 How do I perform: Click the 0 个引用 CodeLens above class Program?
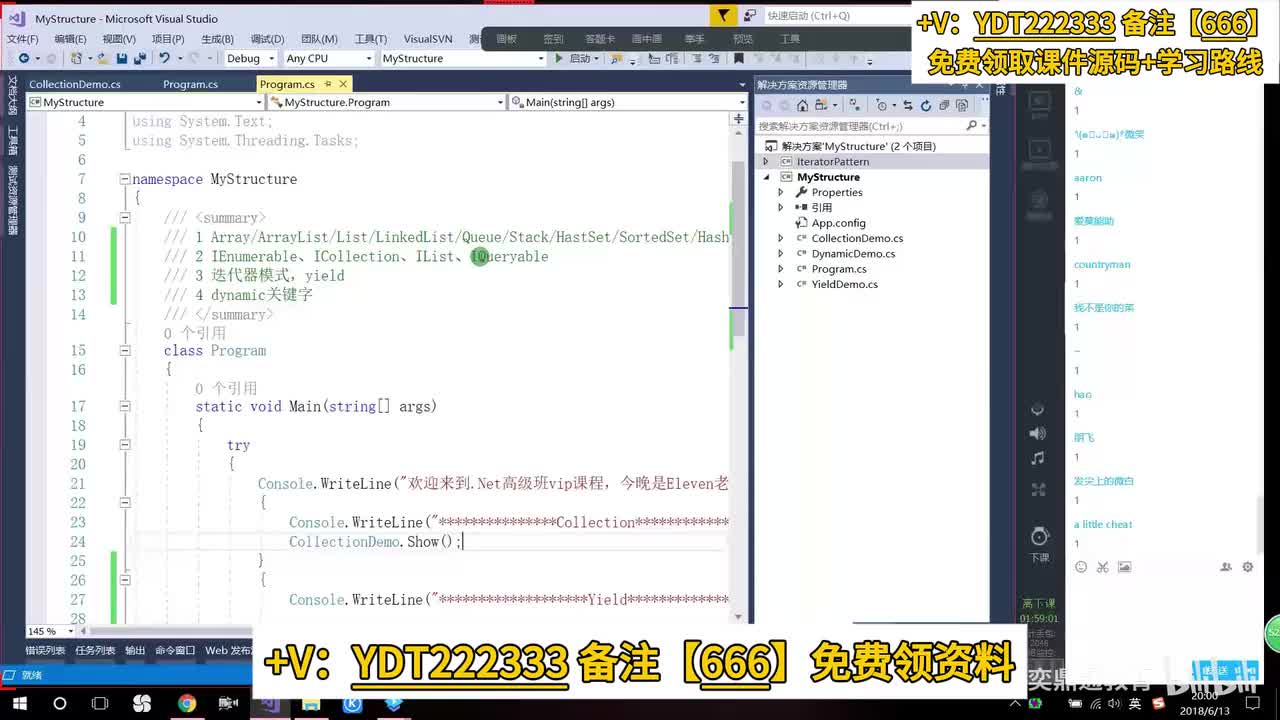coord(195,333)
